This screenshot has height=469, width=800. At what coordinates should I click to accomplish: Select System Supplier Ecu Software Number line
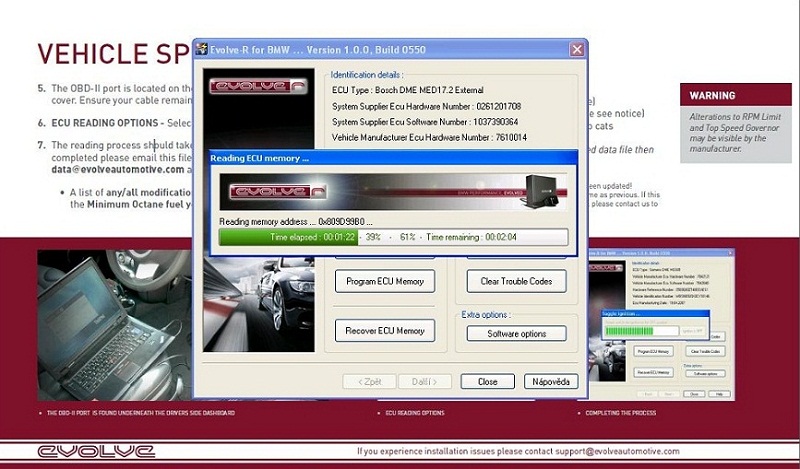coord(425,122)
